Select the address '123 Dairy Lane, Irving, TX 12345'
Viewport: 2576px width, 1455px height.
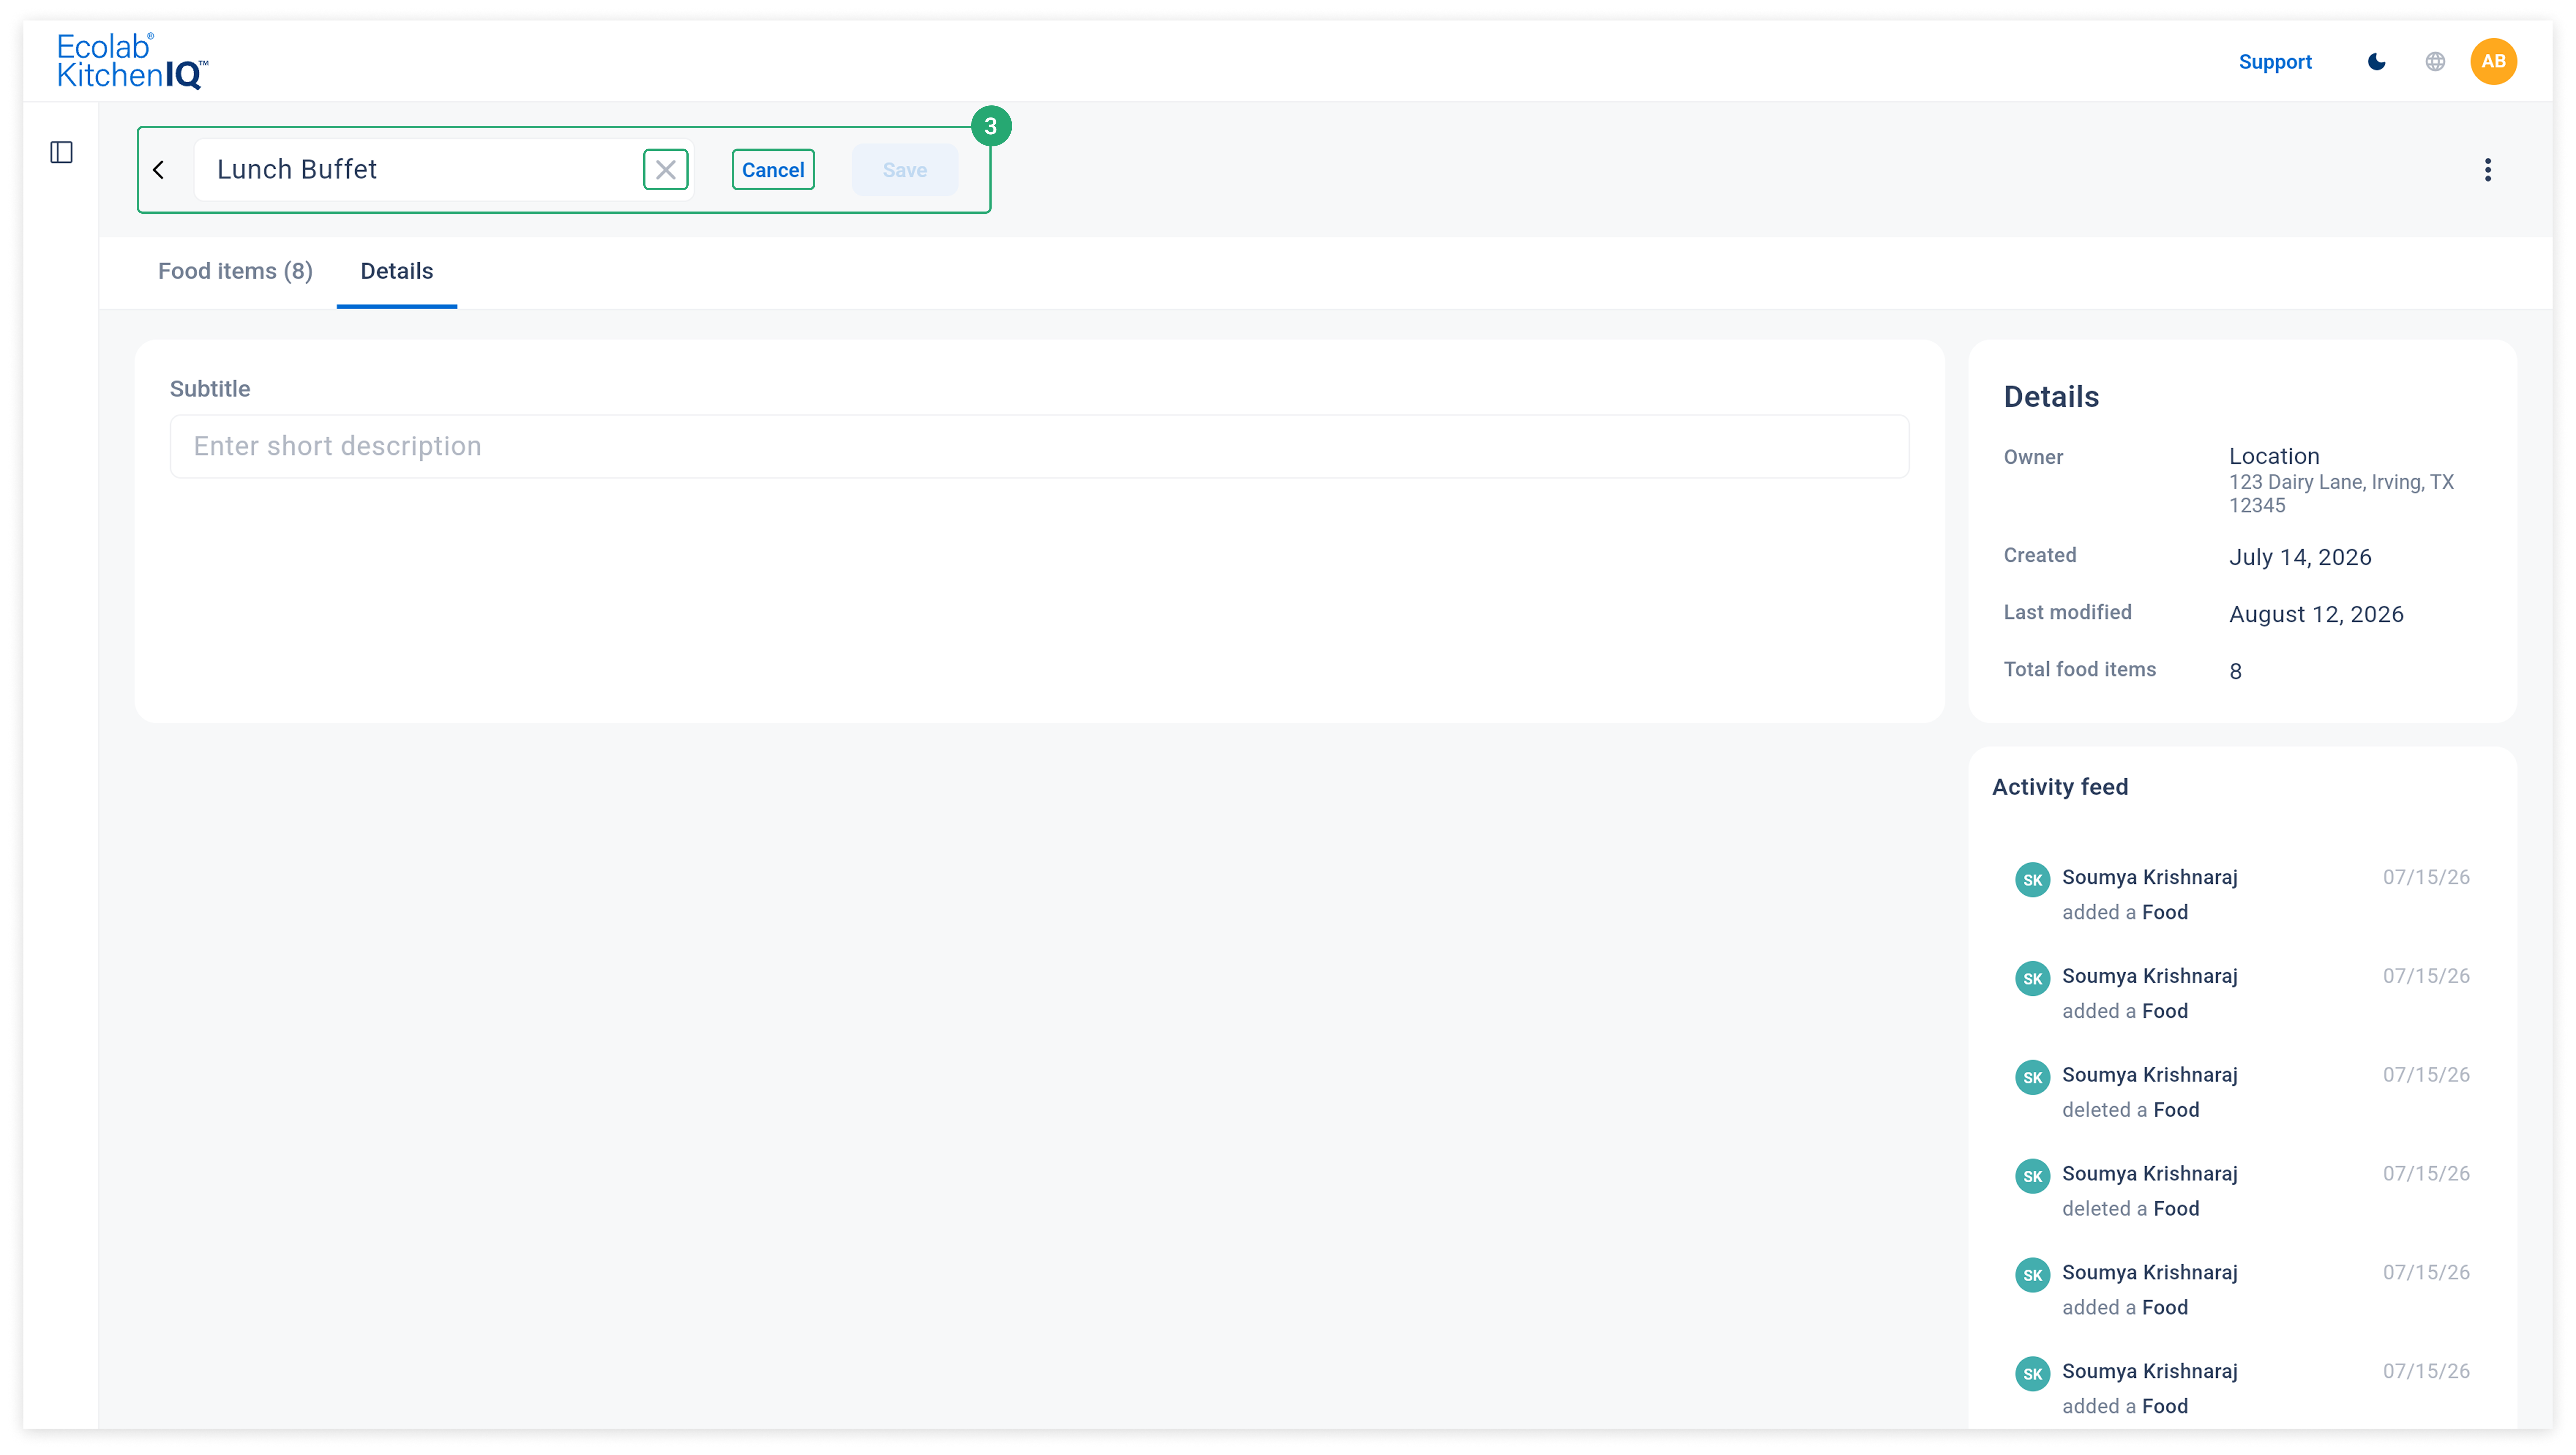(2341, 494)
